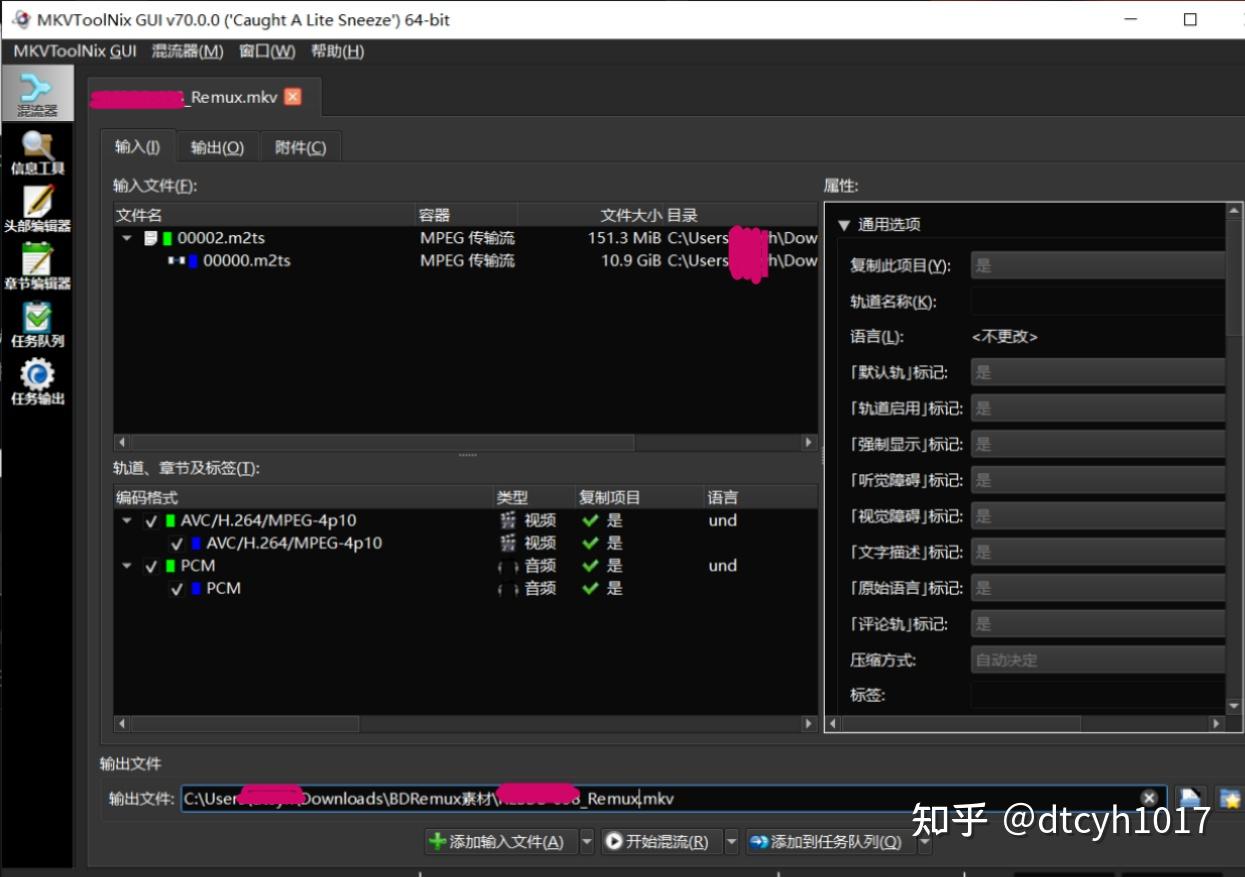Open dropdown arrow next to 添加到任务队列
This screenshot has width=1245, height=877.
tap(924, 842)
